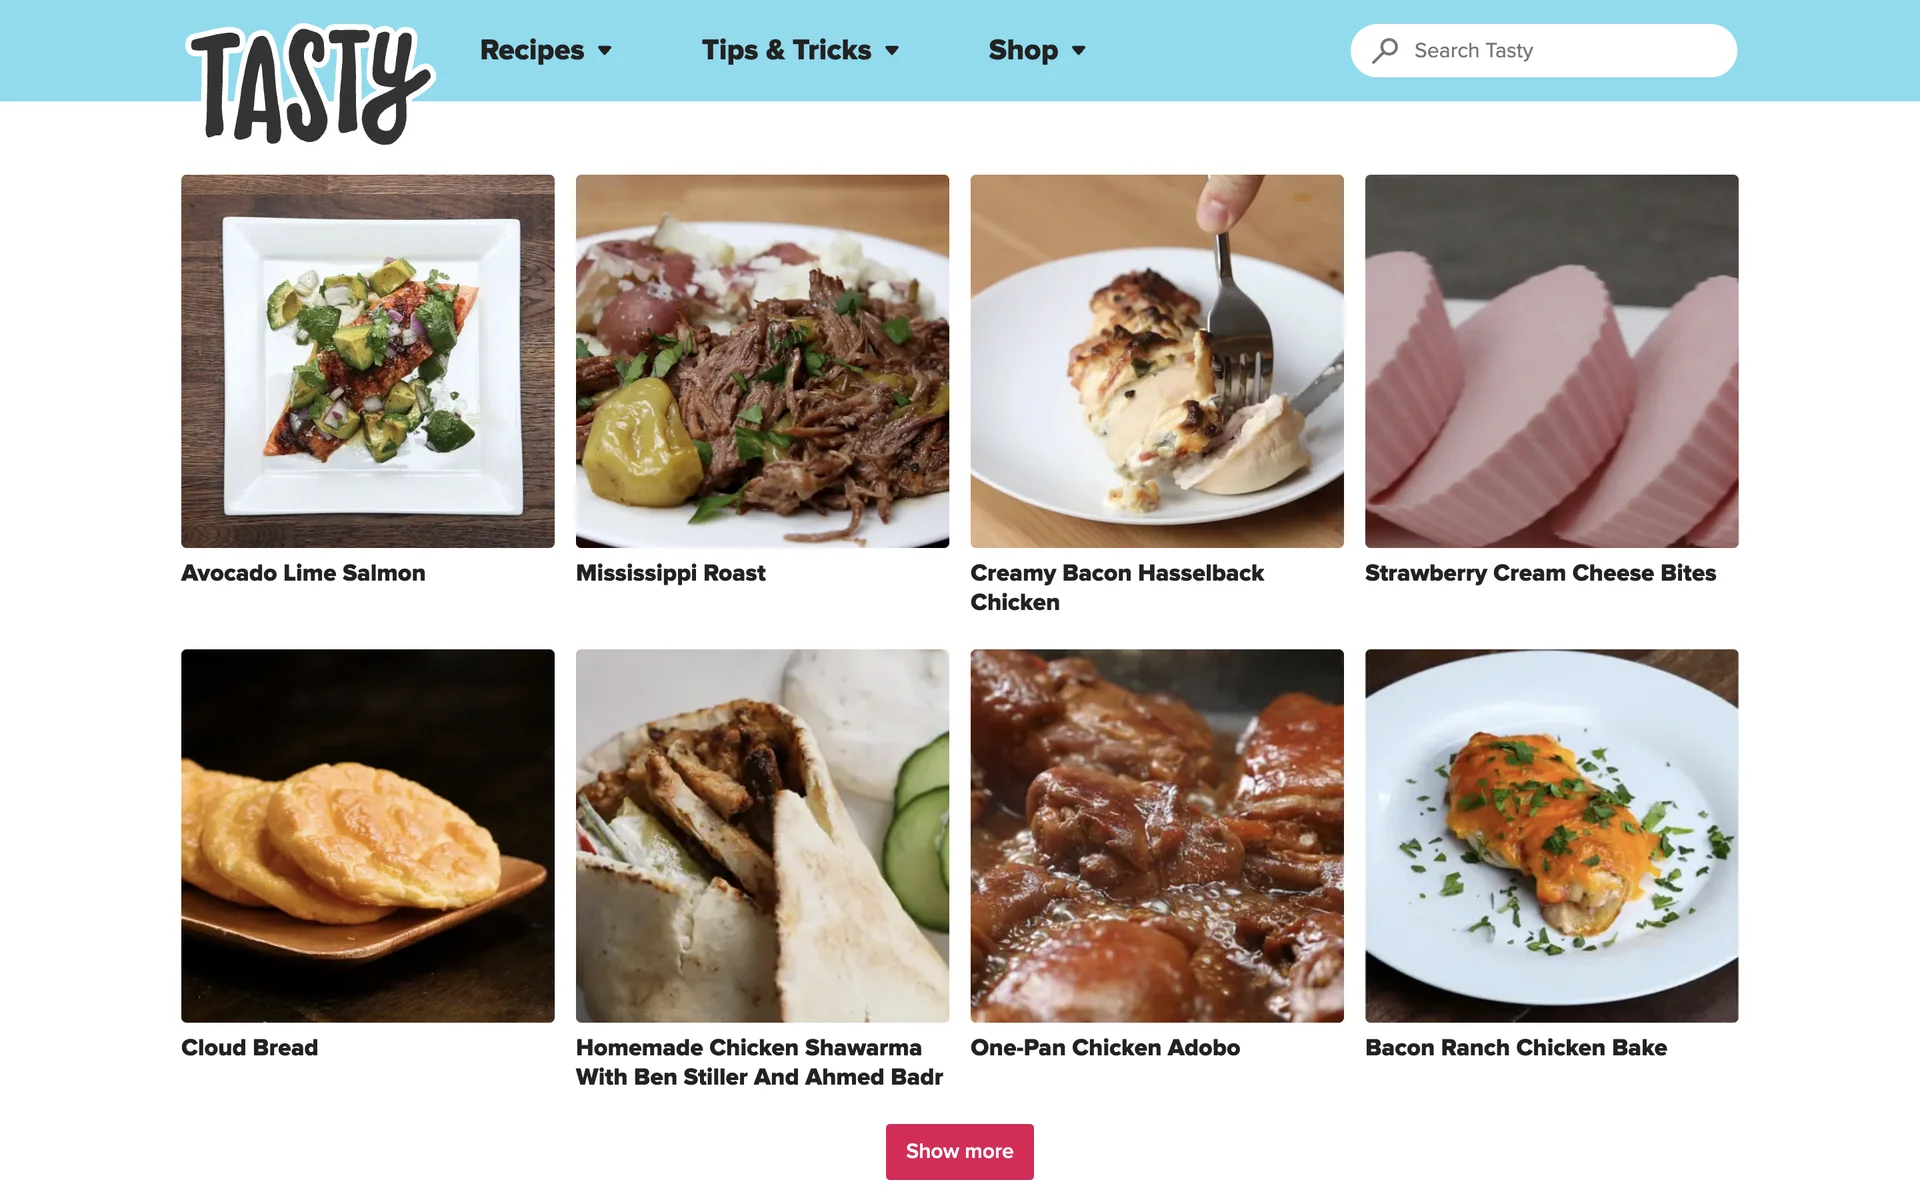Click the Bacon Ranch Chicken Bake title
This screenshot has width=1920, height=1200.
1516,1047
